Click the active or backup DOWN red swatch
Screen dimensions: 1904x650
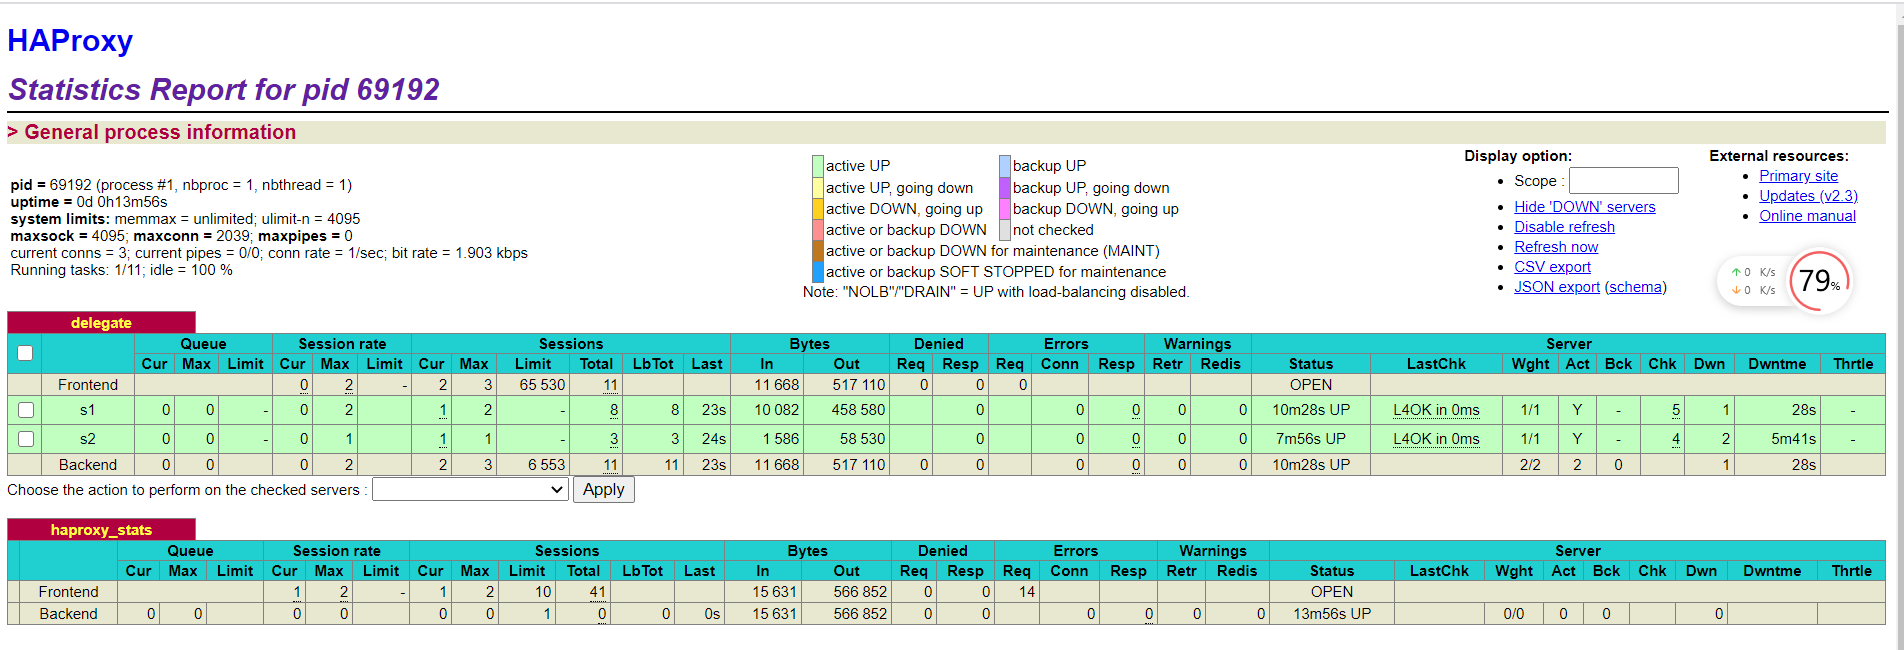tap(818, 230)
